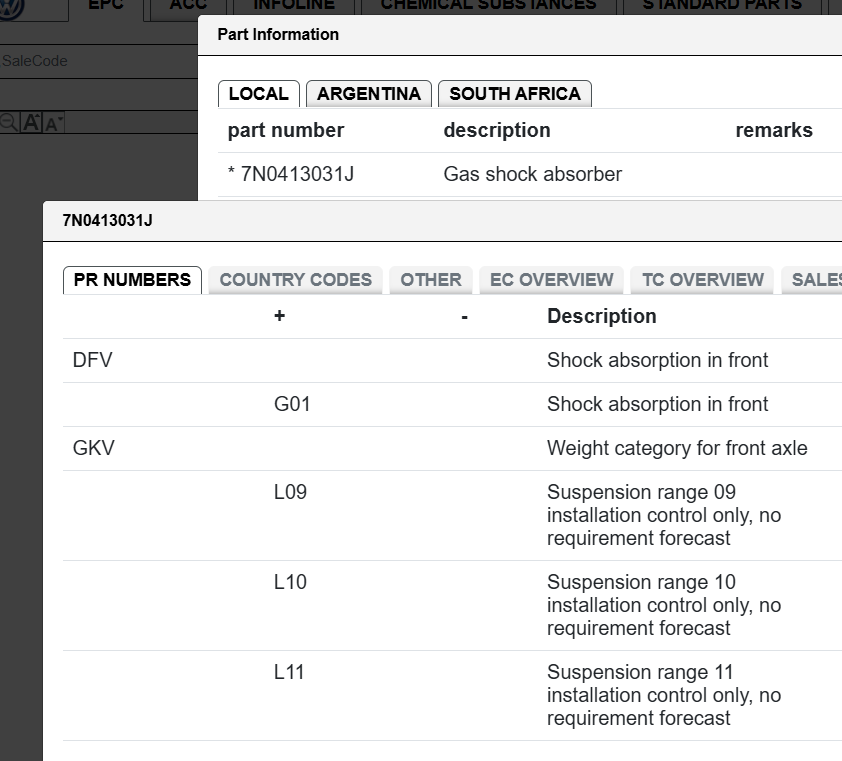Click 'Suspension range 09' description
842x761 pixels.
click(664, 515)
